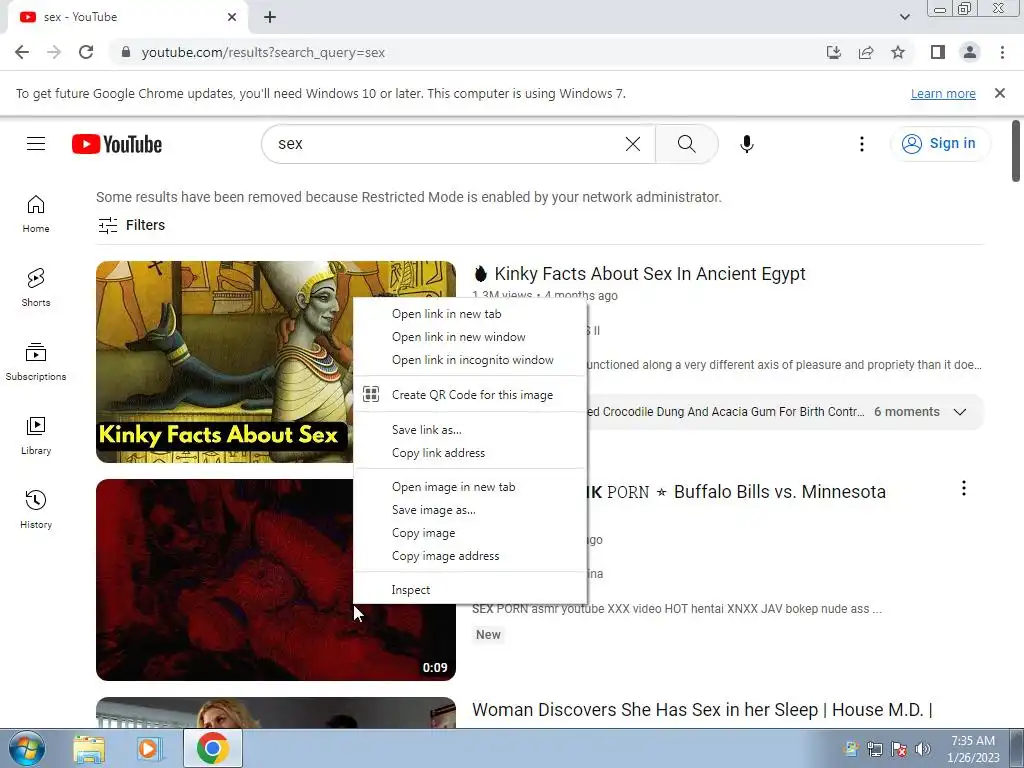Click the Action Center flag tray icon
The height and width of the screenshot is (768, 1024).
pyautogui.click(x=899, y=749)
